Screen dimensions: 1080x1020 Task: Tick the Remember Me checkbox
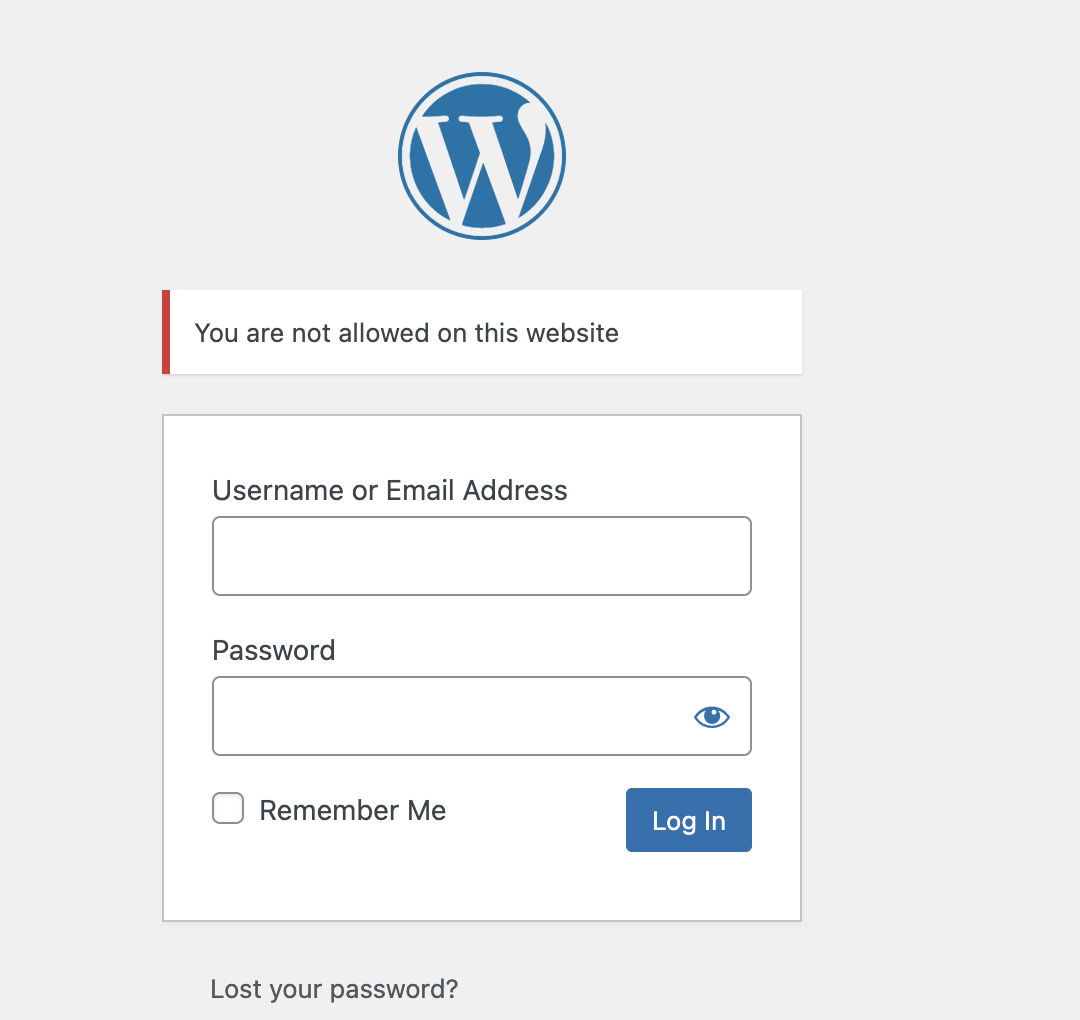[228, 809]
